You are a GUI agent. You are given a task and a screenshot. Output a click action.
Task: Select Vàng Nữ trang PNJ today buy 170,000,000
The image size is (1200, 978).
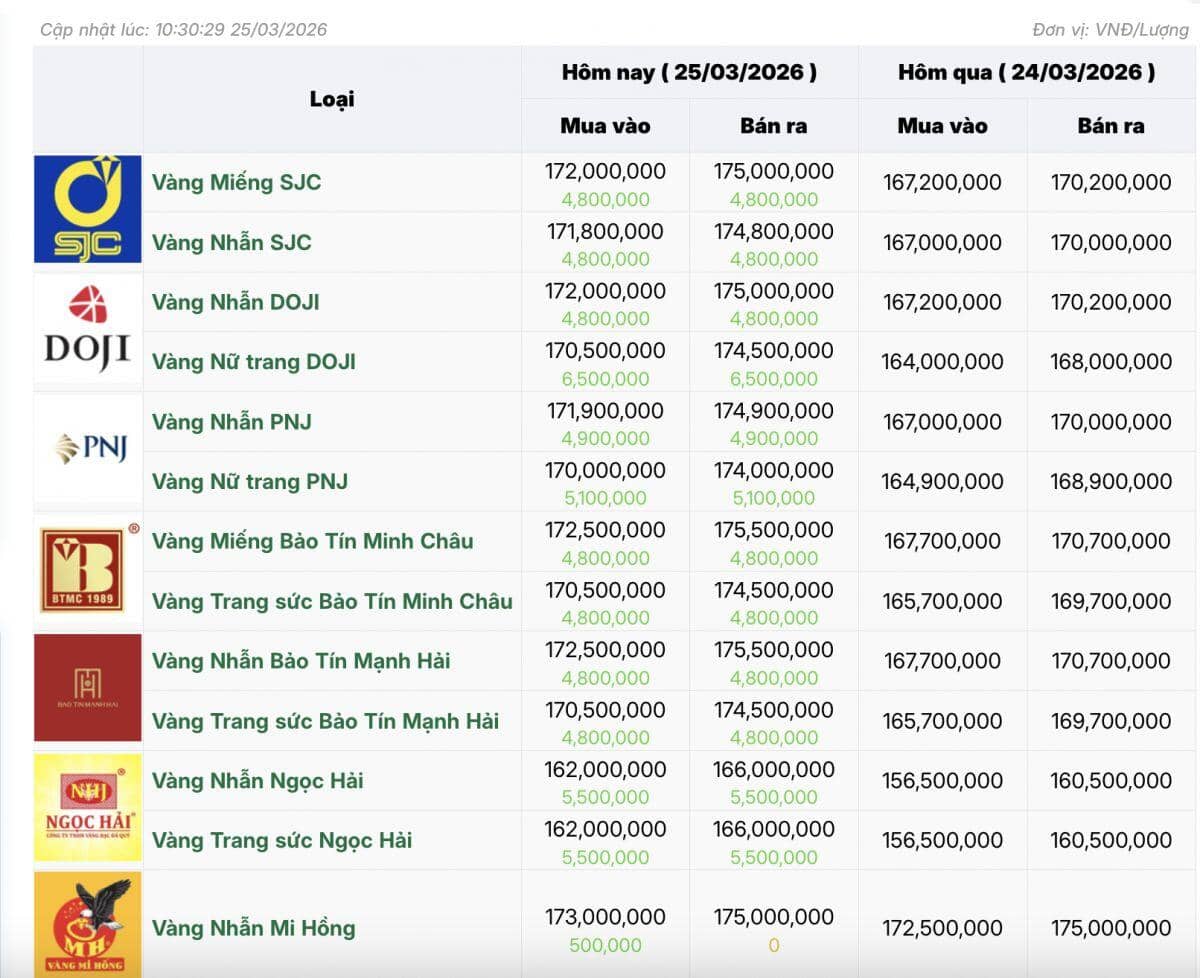pos(605,471)
